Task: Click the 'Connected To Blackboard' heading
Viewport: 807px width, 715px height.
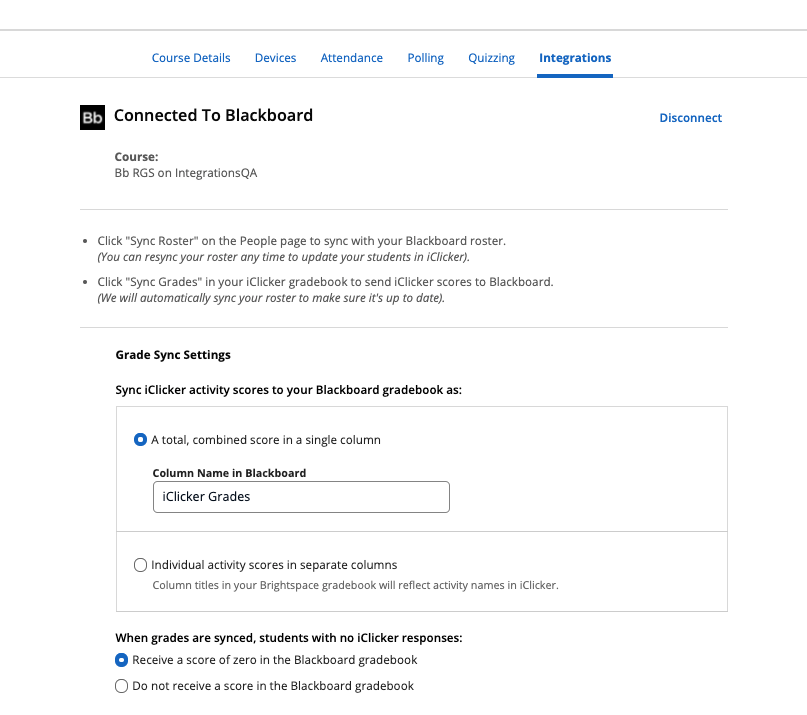Action: point(213,115)
